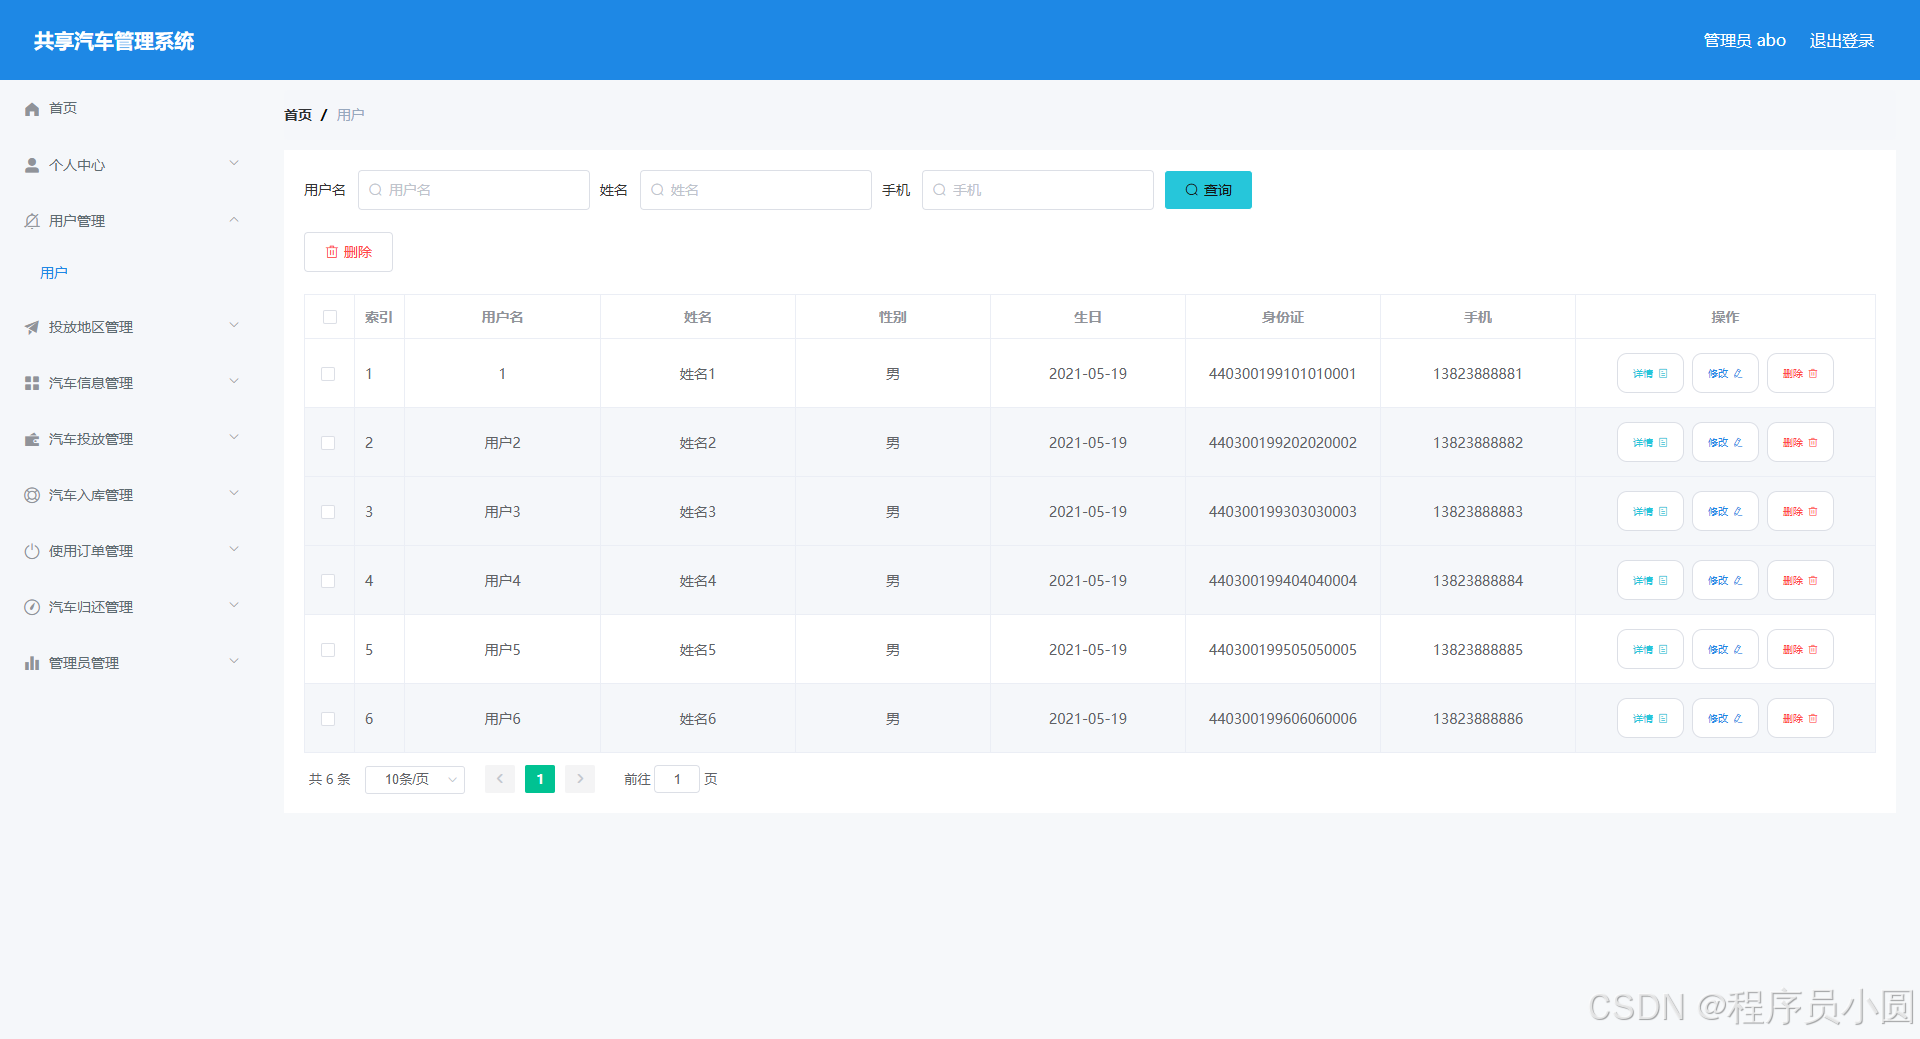The image size is (1920, 1039).
Task: Expand the 汽车入库管理 menu chevron
Action: 234,493
